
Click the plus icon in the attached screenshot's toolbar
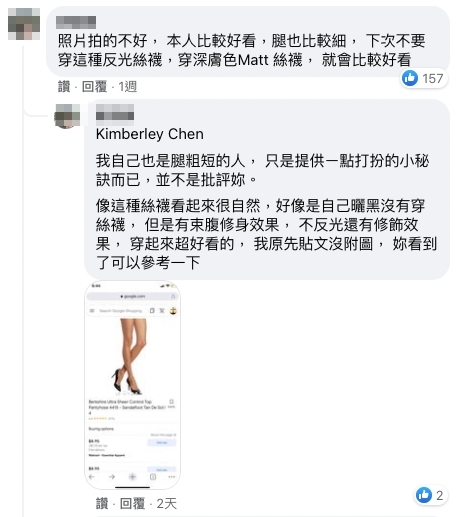click(x=132, y=477)
